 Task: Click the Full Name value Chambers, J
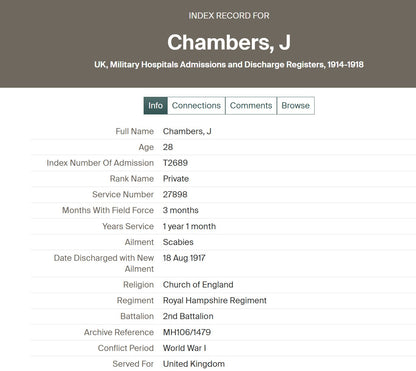[187, 131]
